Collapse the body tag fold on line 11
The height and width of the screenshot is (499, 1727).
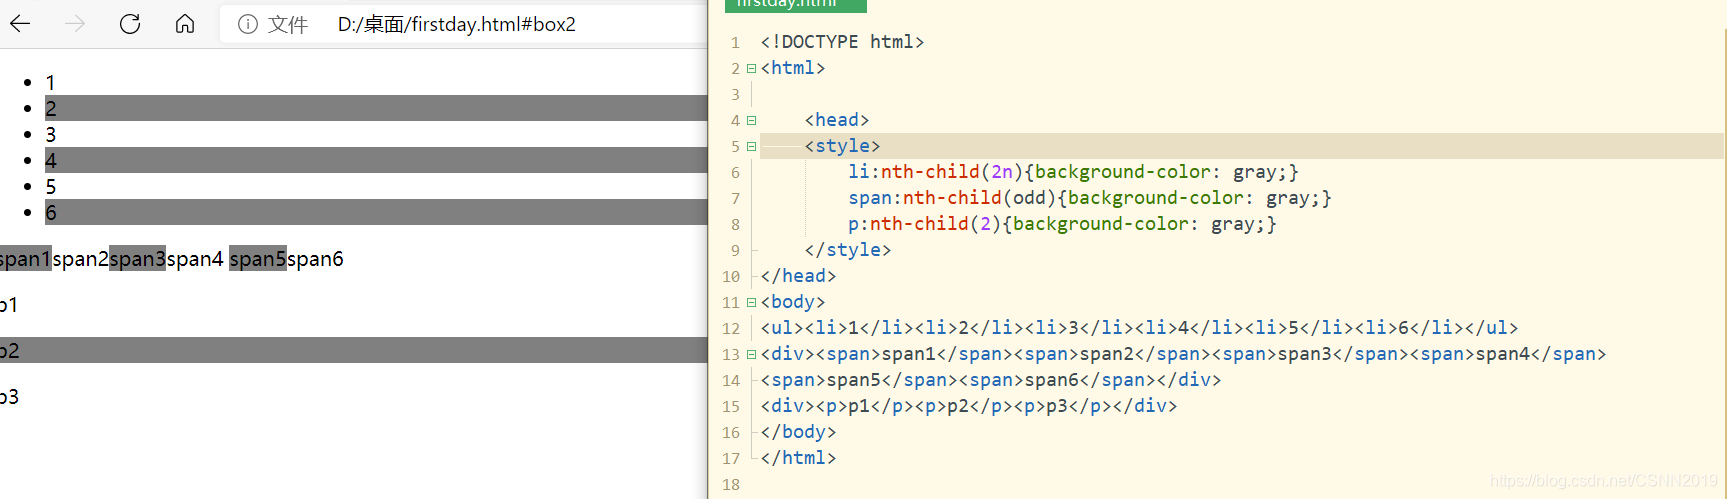(751, 302)
